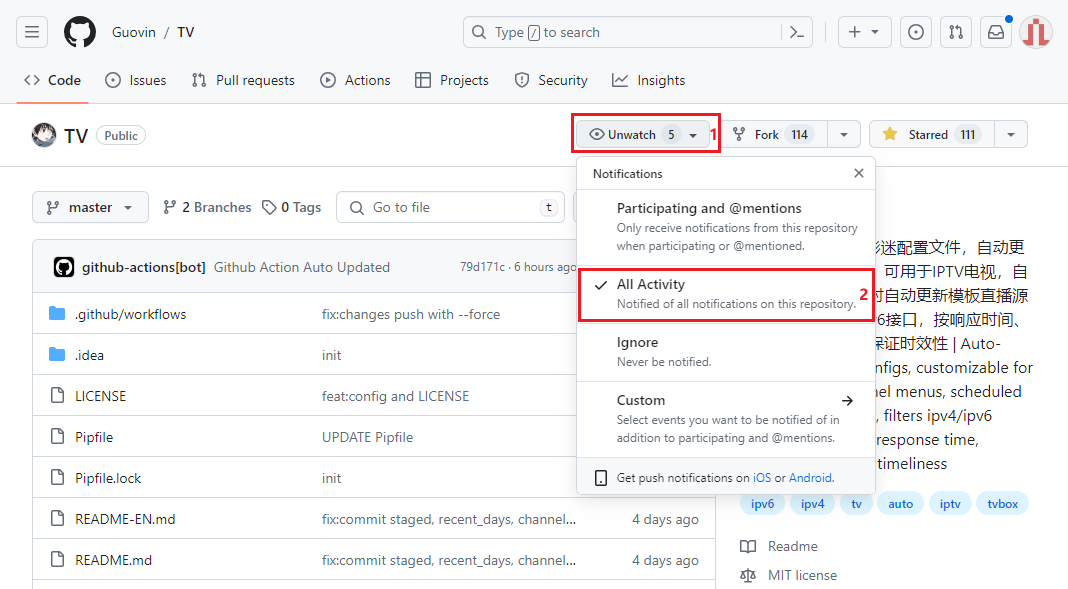Image resolution: width=1068 pixels, height=589 pixels.
Task: Click the TV repository owner avatar
Action: point(44,135)
